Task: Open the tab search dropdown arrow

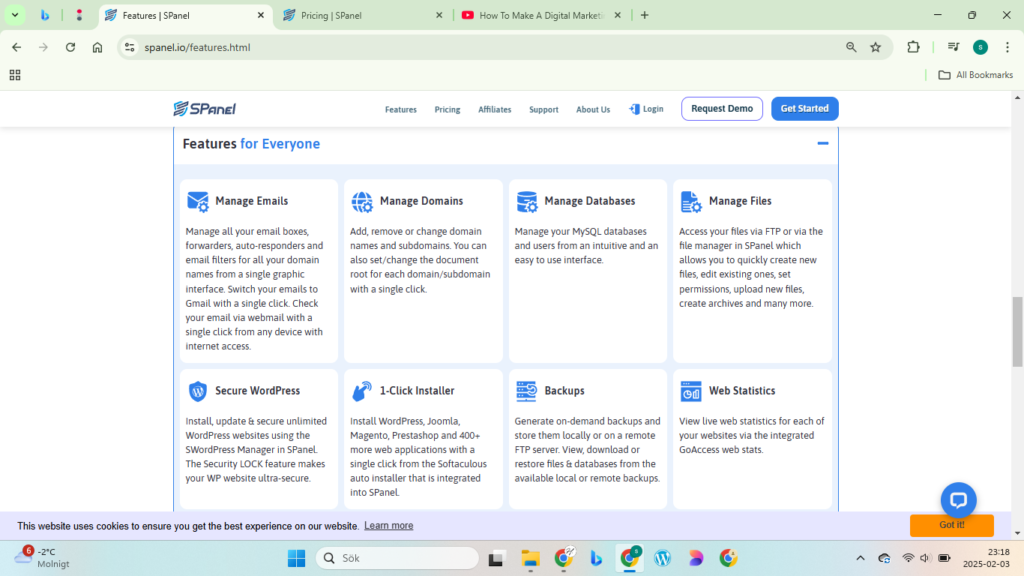Action: (14, 15)
